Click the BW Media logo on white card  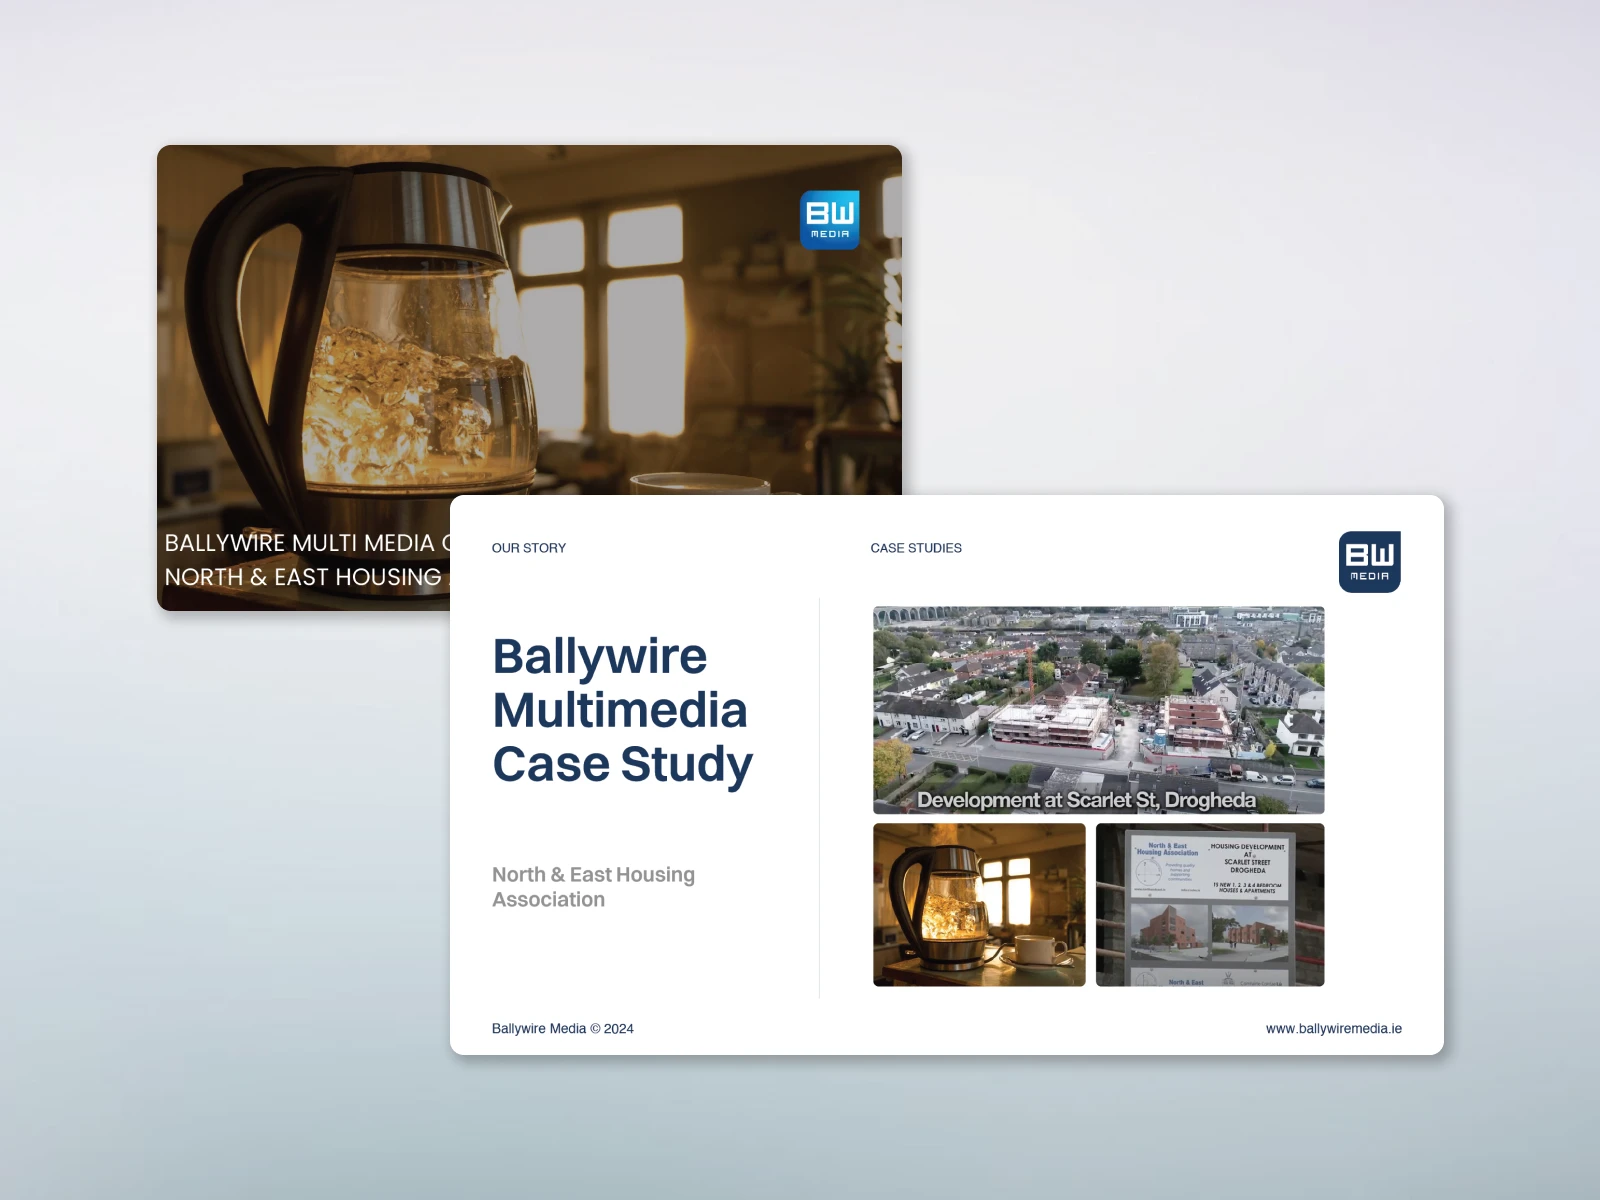[x=1370, y=562]
